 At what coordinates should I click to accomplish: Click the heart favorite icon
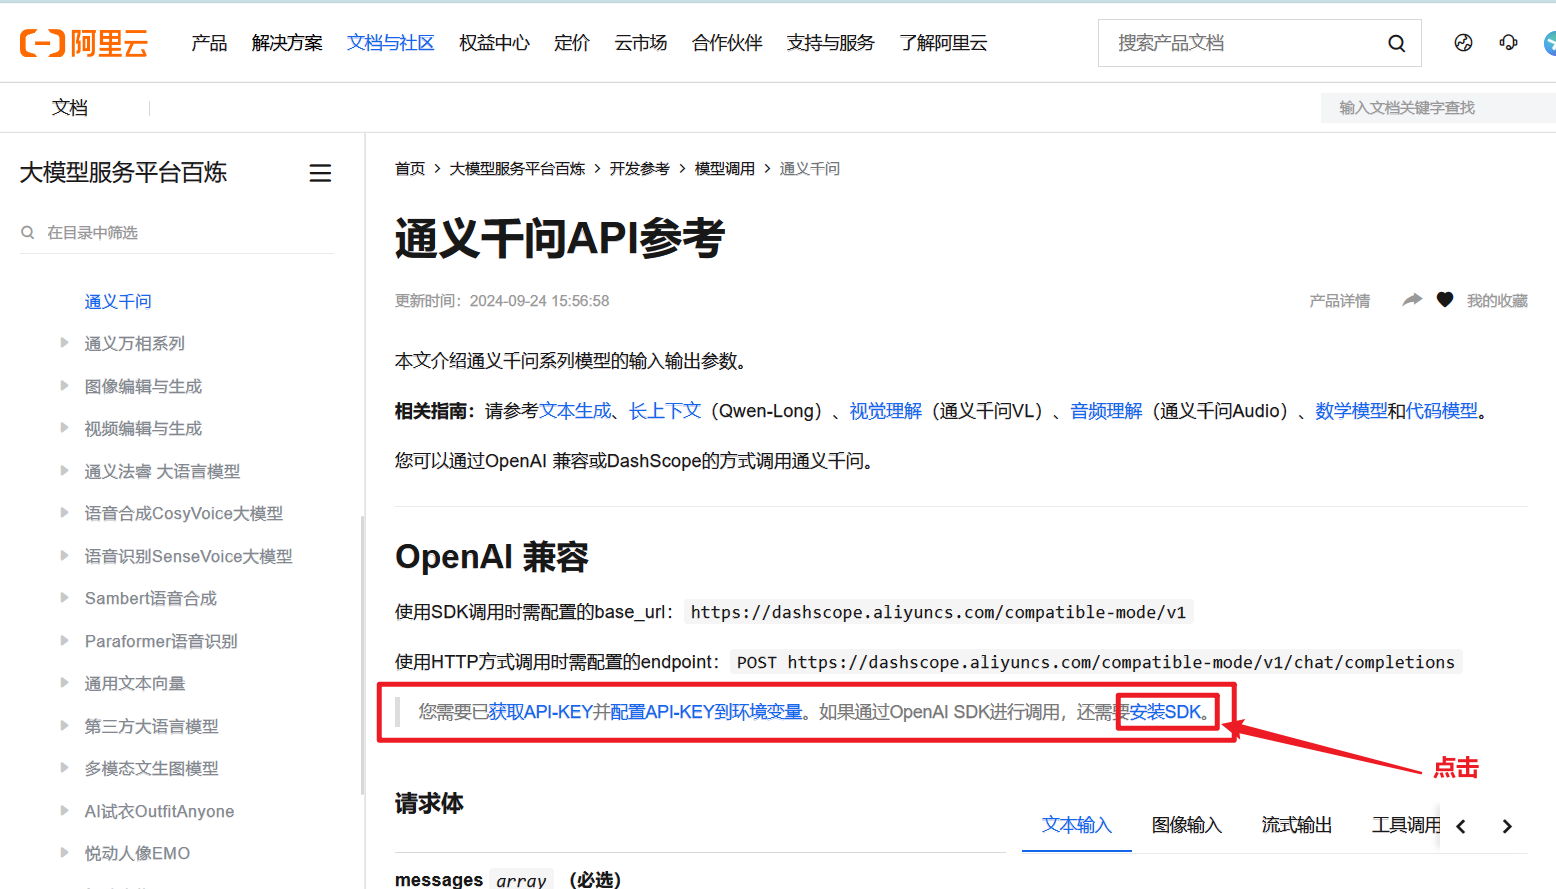(x=1445, y=300)
